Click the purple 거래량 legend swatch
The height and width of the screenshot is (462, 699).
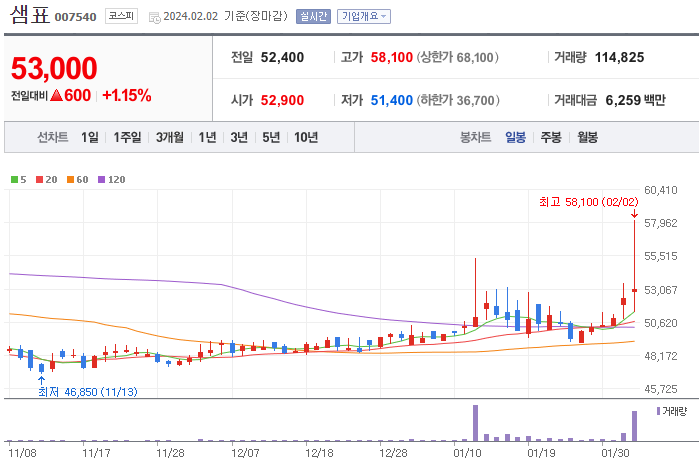click(x=658, y=411)
